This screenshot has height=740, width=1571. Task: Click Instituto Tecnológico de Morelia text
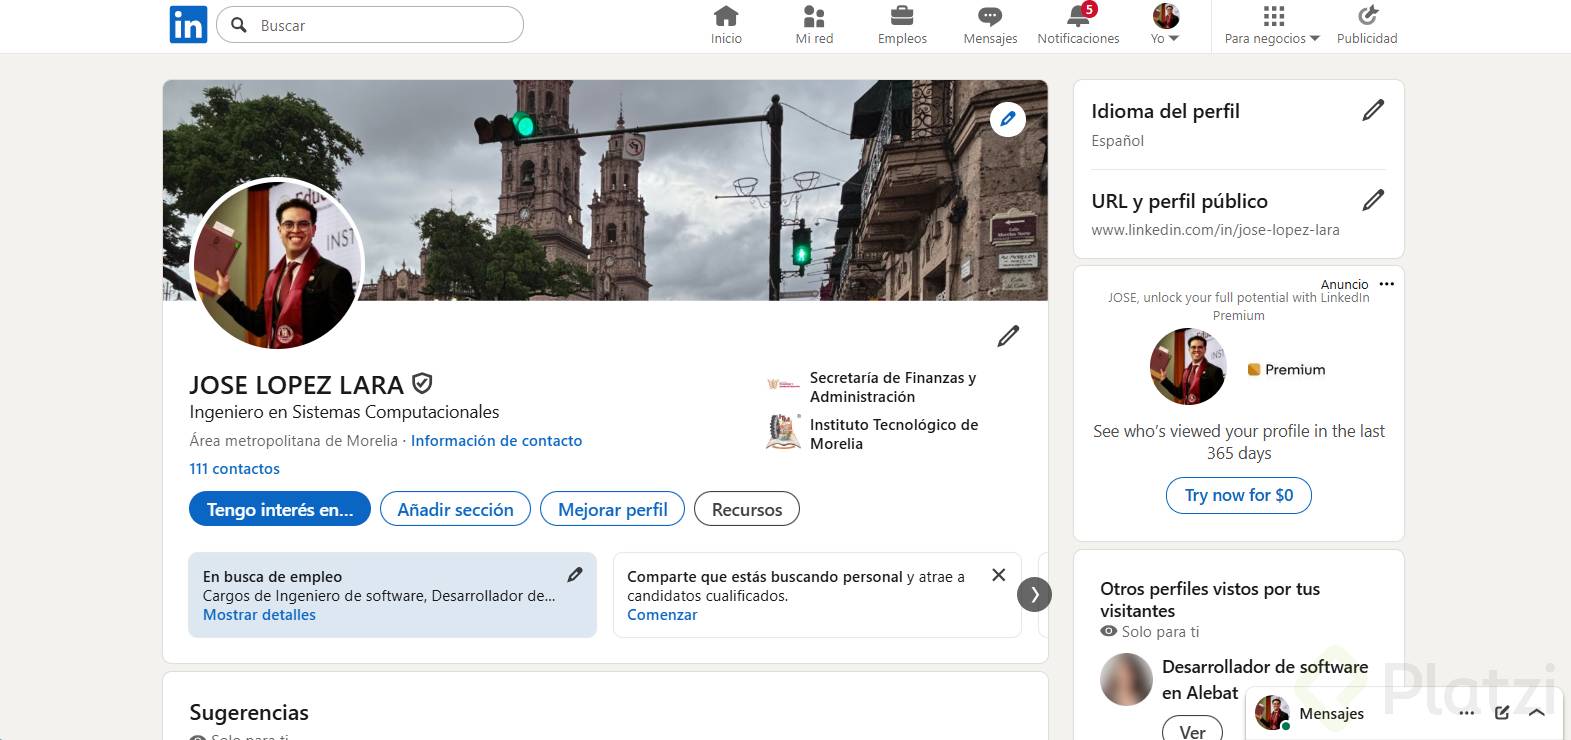point(894,434)
